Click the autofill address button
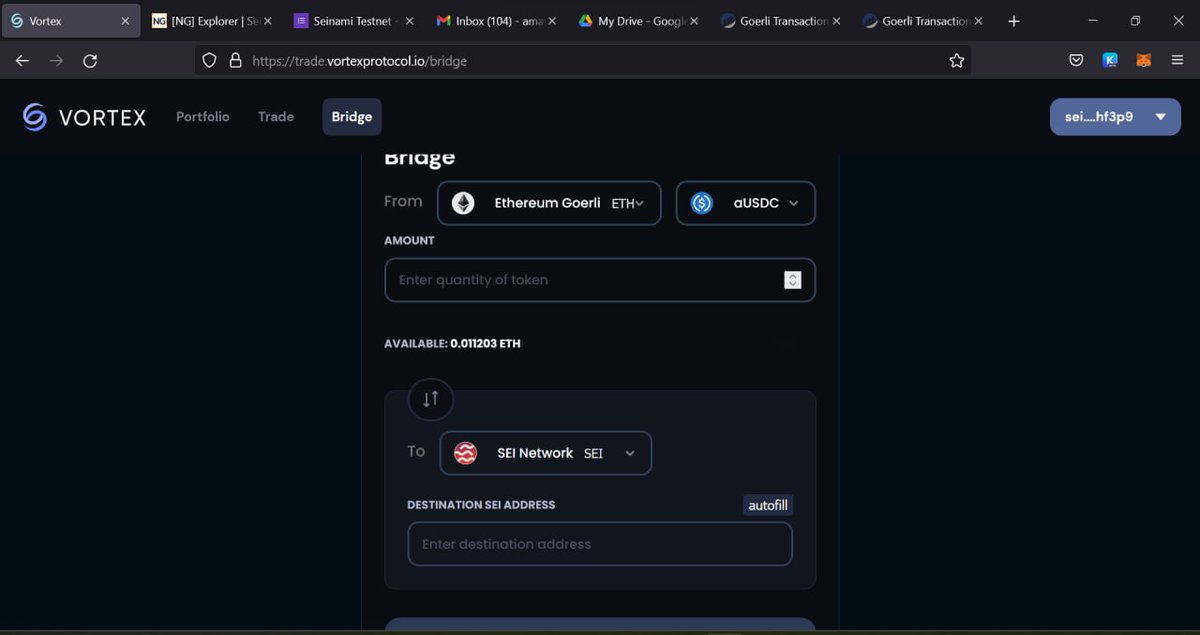Screen dimensions: 1200x635 pos(768,505)
